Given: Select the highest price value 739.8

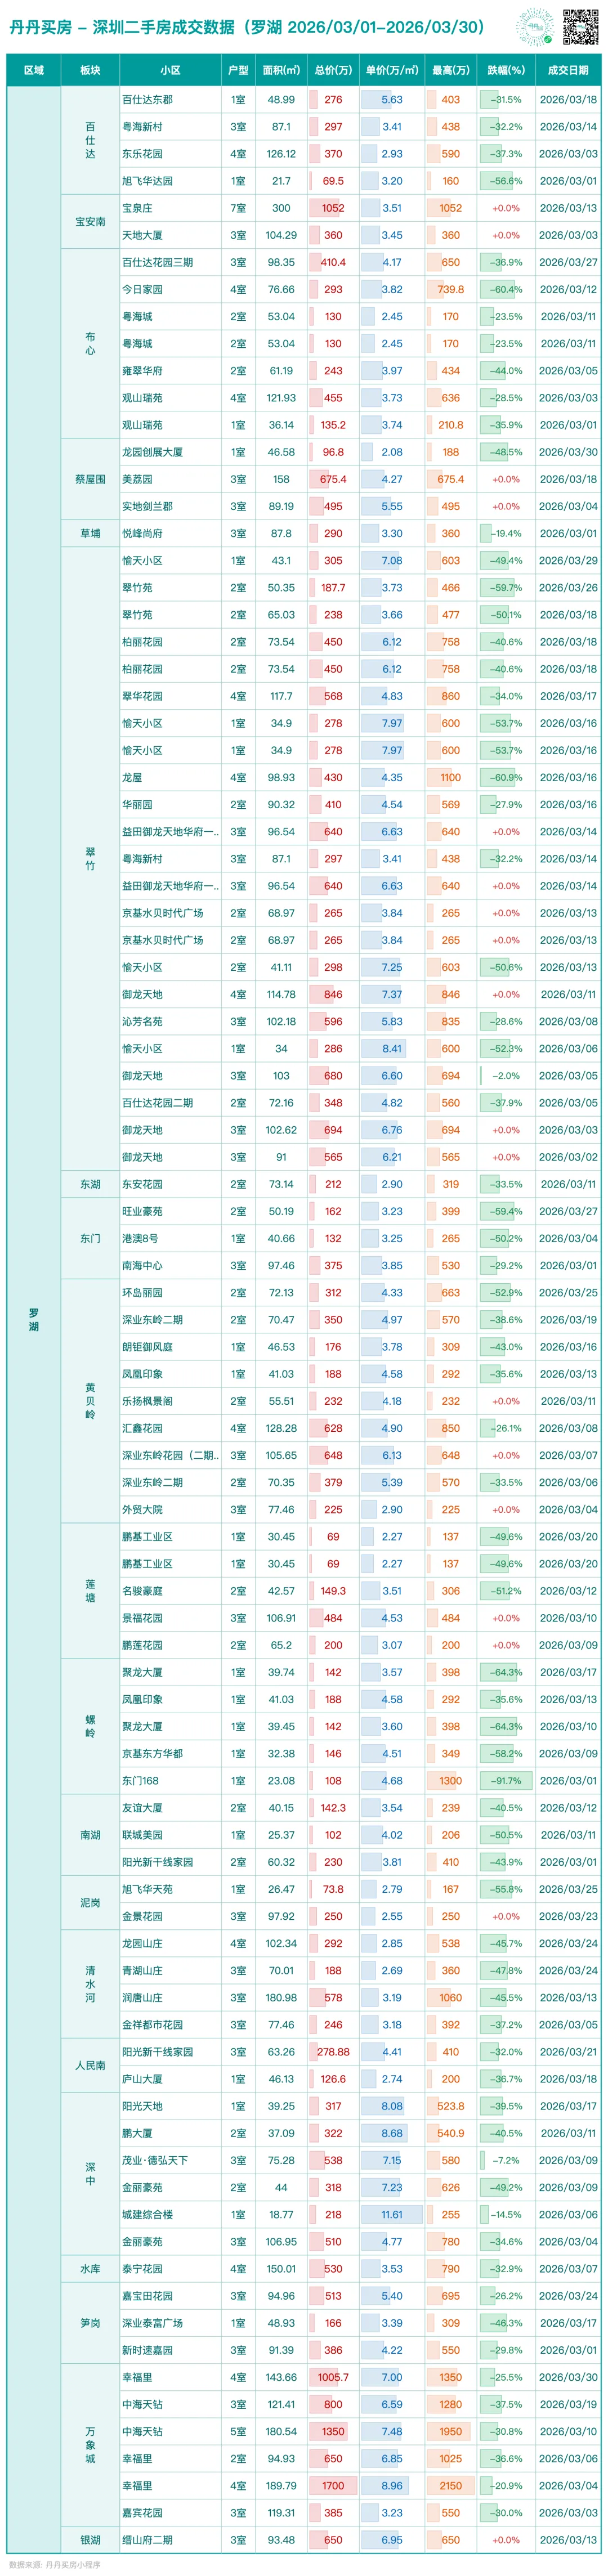Looking at the screenshot, I should click(x=451, y=289).
